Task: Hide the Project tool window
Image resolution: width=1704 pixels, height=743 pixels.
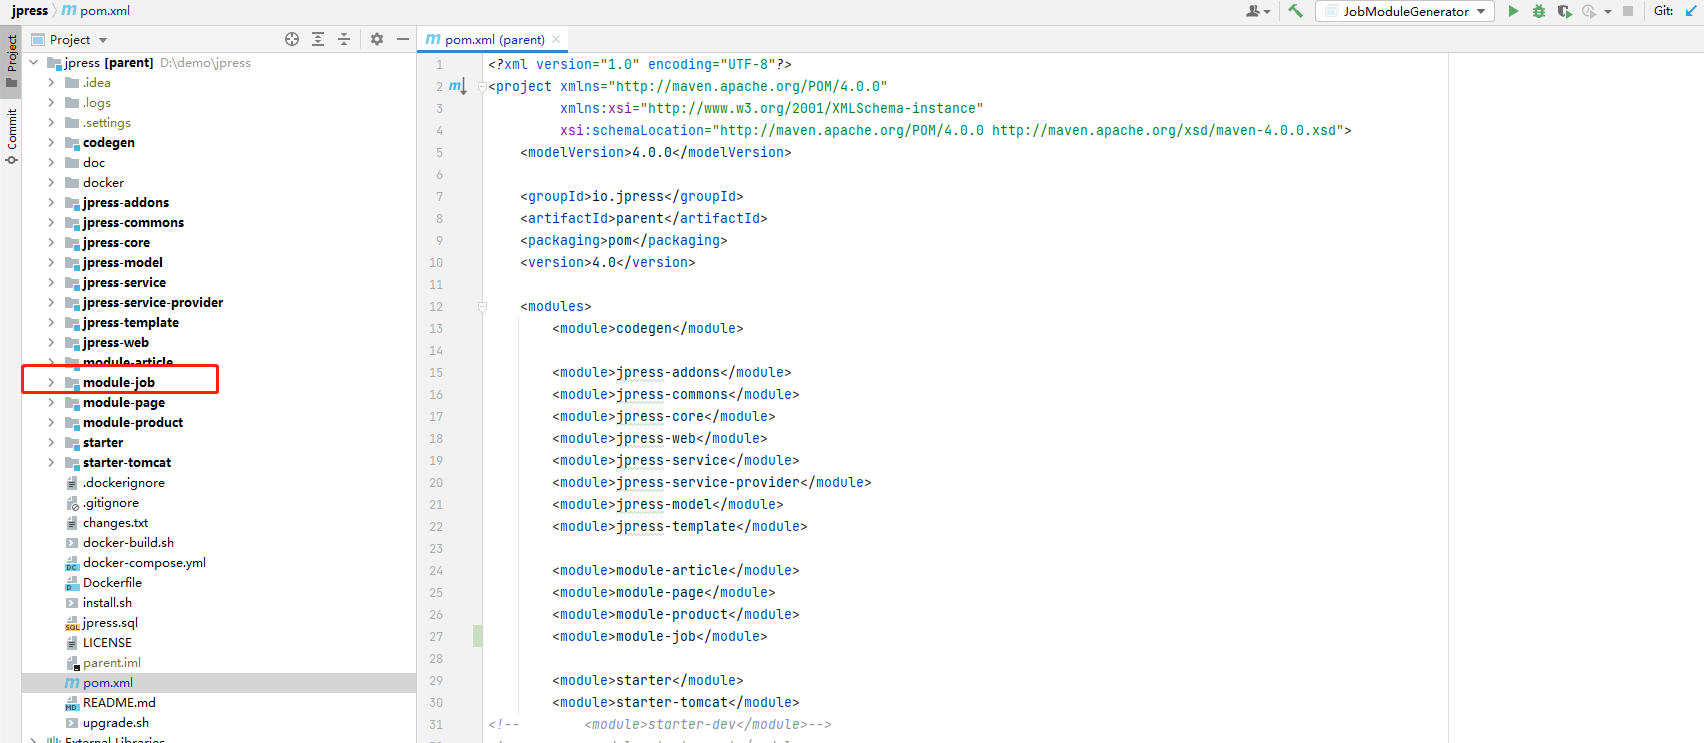Action: (x=403, y=39)
